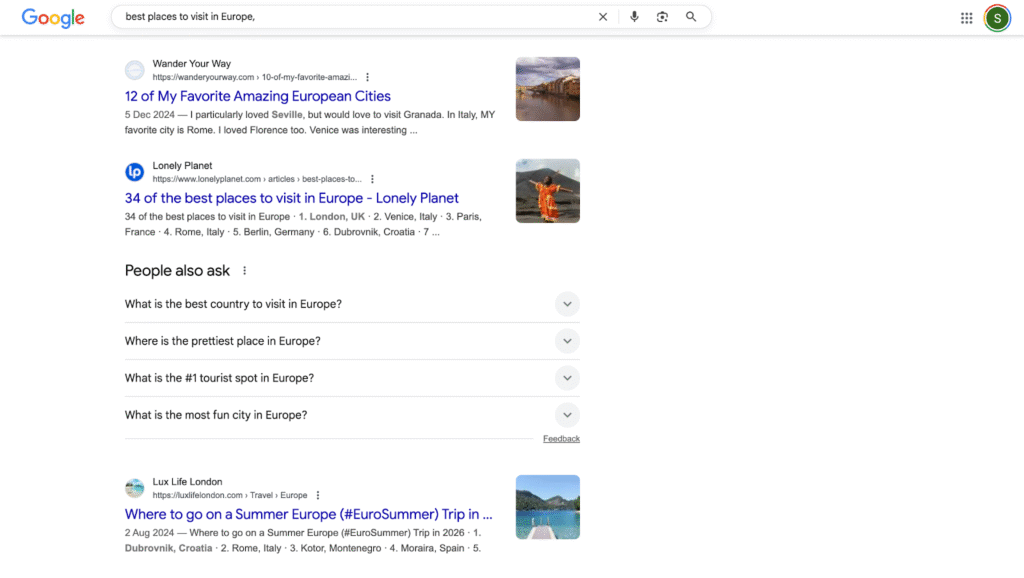Open "12 of My Favorite Amazing European Cities" link
This screenshot has width=1024, height=578.
click(x=258, y=96)
